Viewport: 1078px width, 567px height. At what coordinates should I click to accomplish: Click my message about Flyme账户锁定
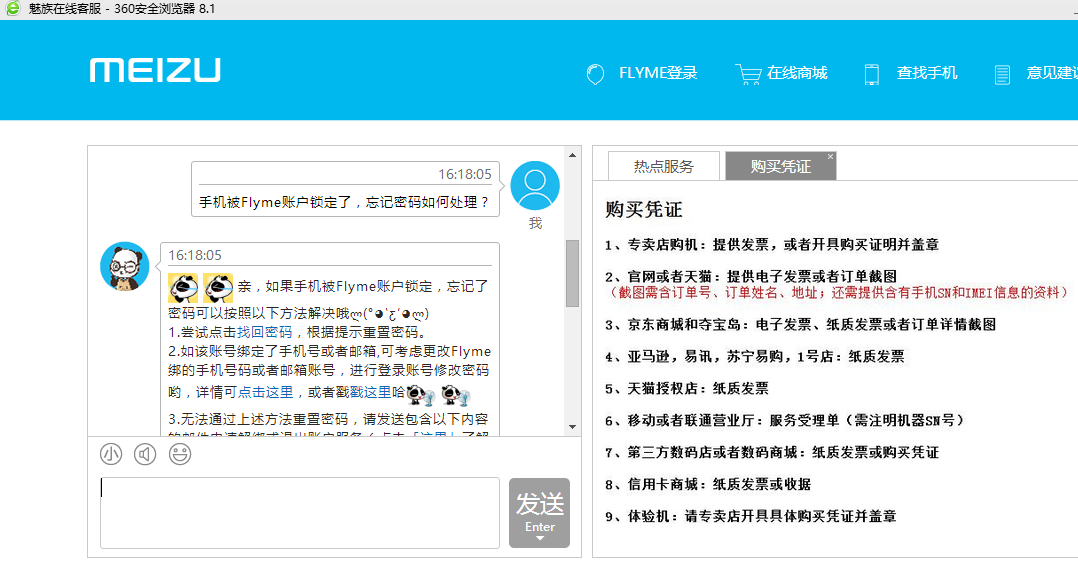pyautogui.click(x=344, y=202)
